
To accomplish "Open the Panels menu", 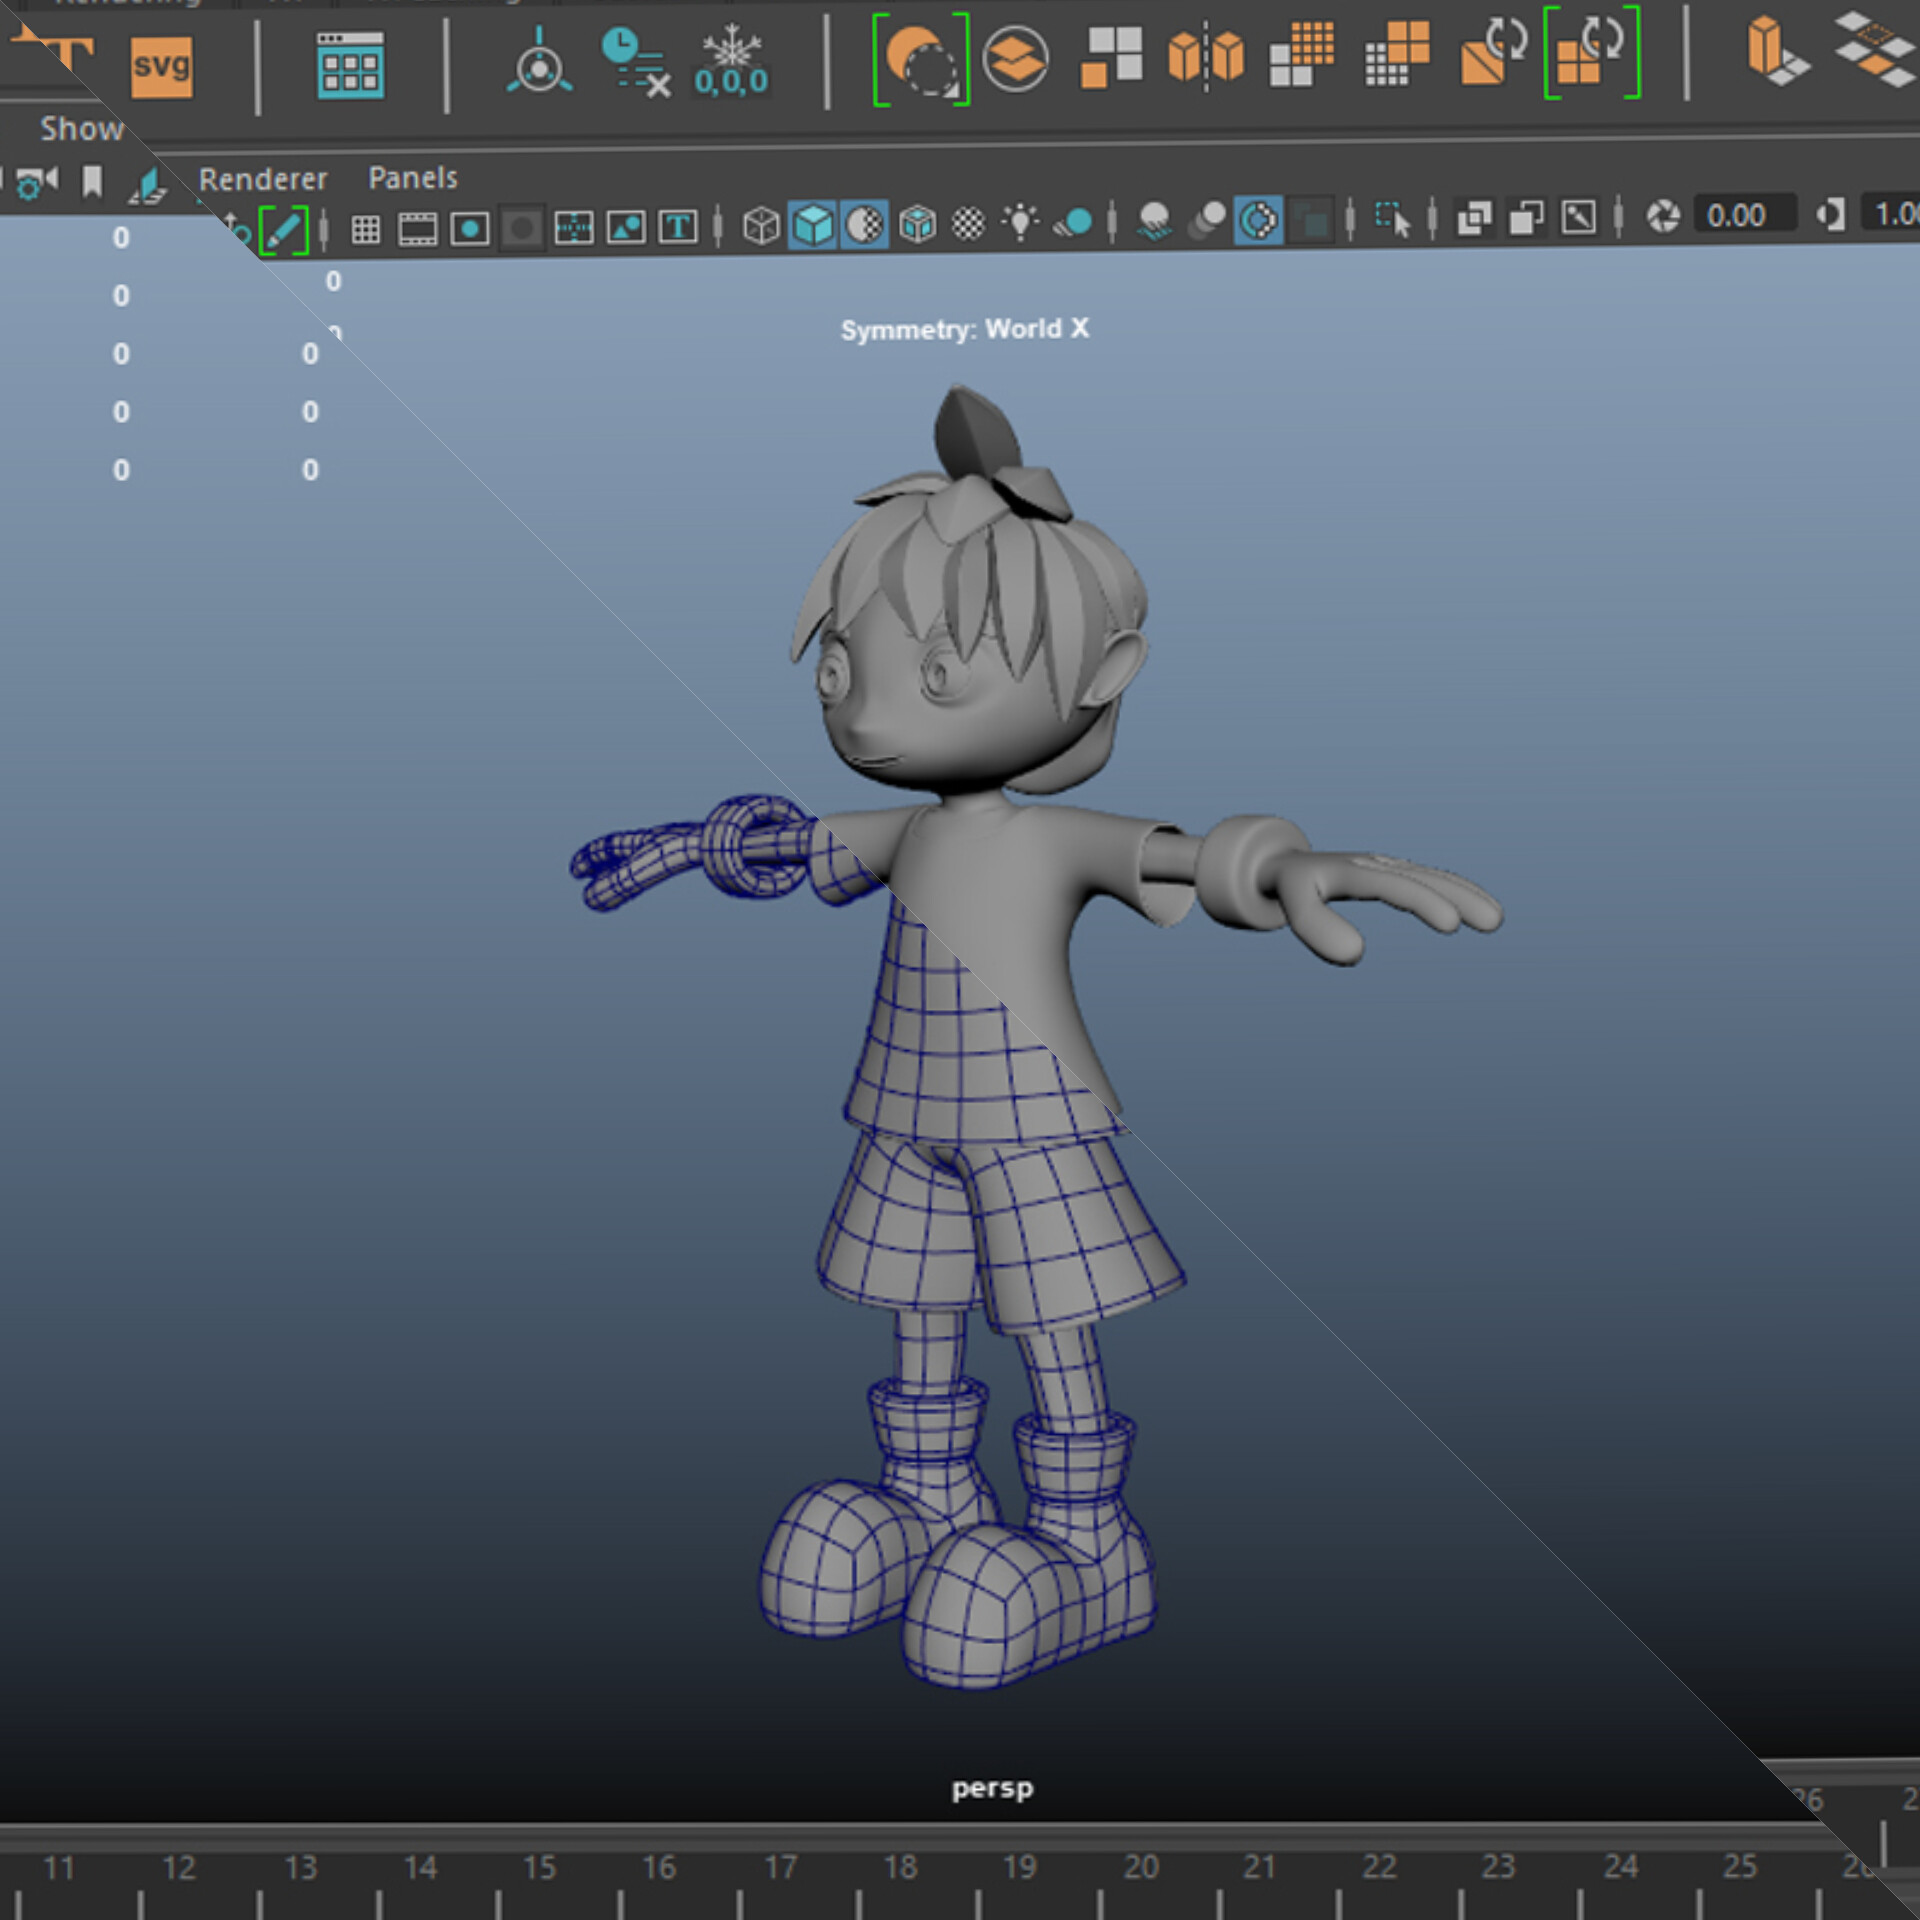I will tap(412, 178).
